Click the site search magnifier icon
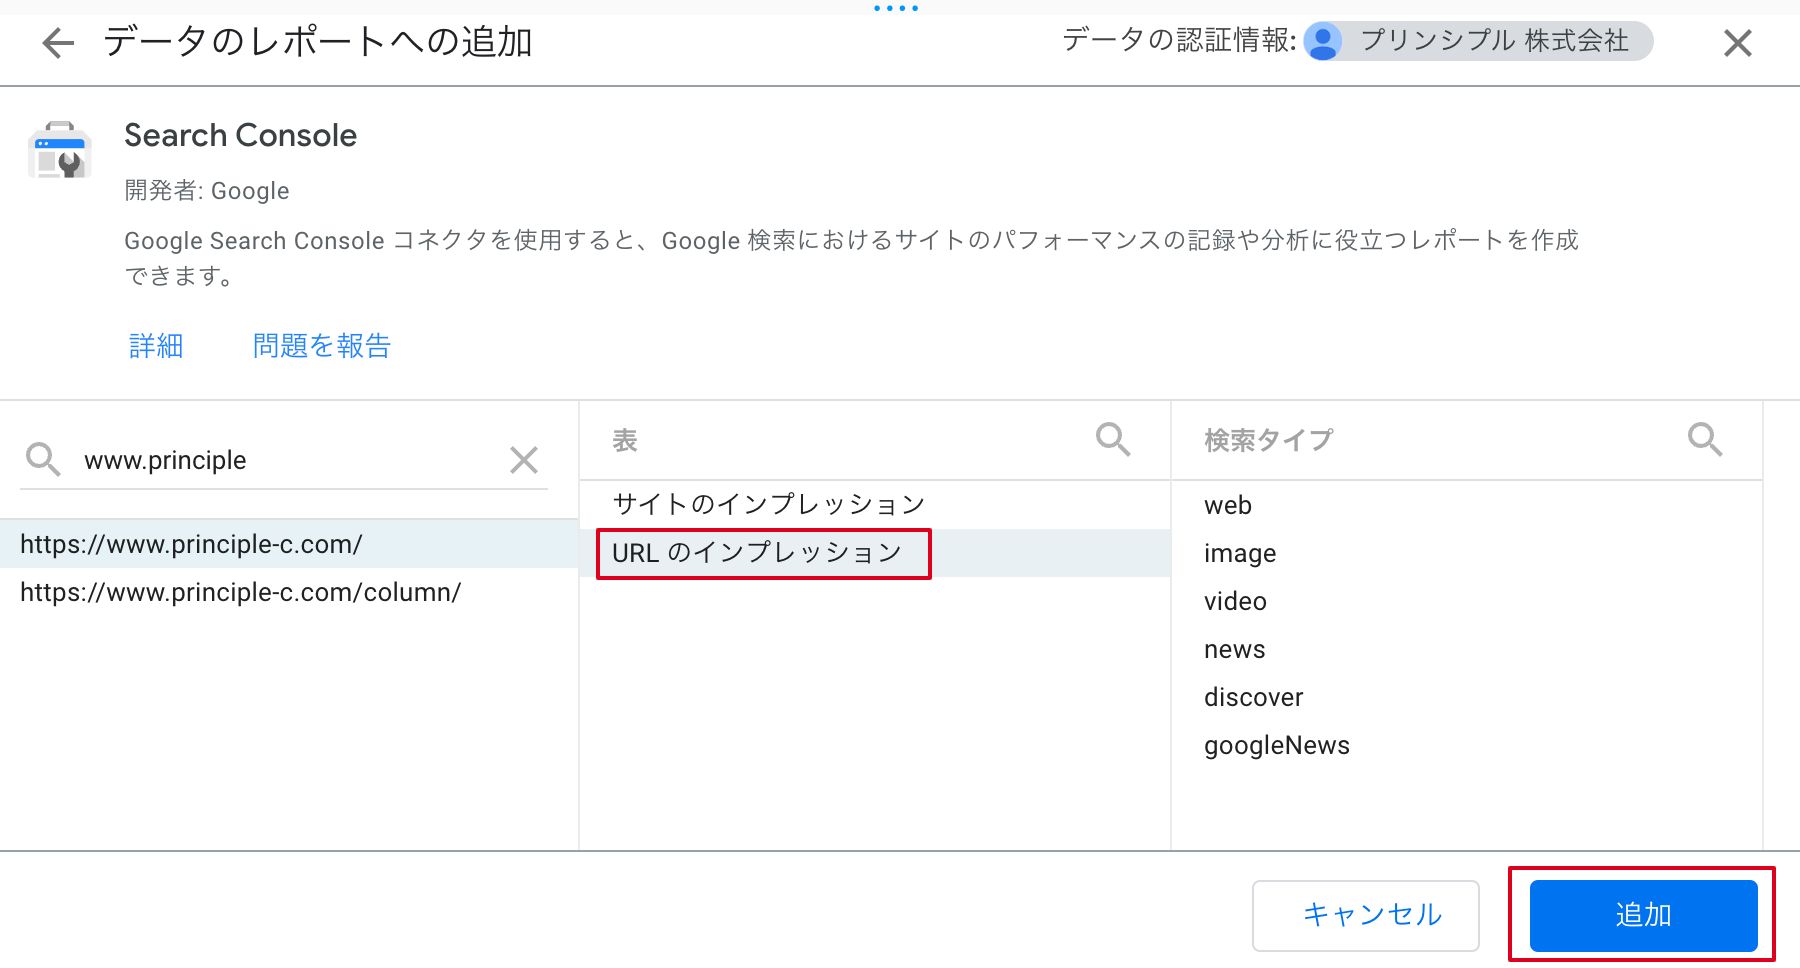 43,459
